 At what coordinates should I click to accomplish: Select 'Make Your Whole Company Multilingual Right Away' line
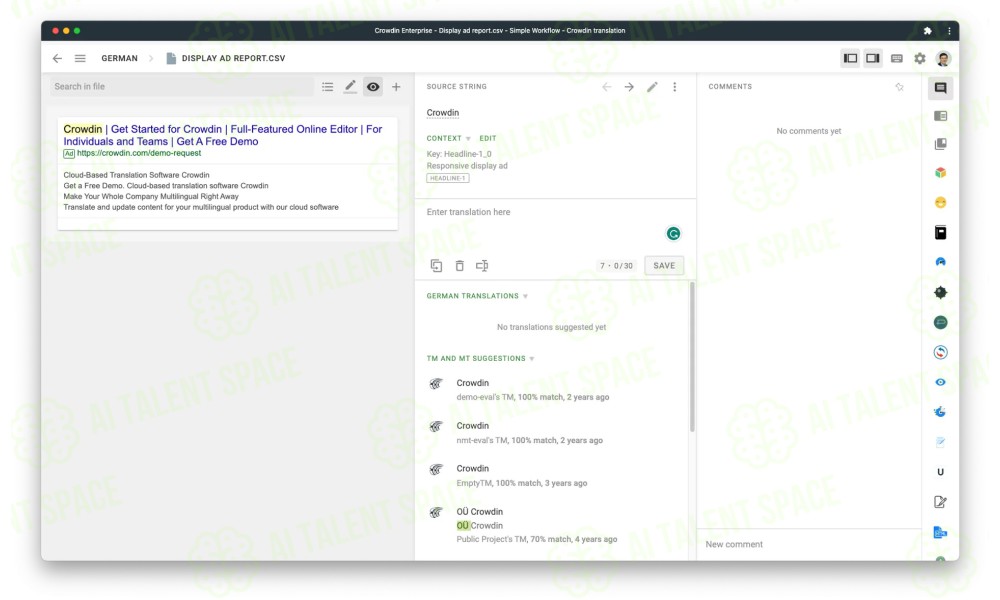(151, 196)
